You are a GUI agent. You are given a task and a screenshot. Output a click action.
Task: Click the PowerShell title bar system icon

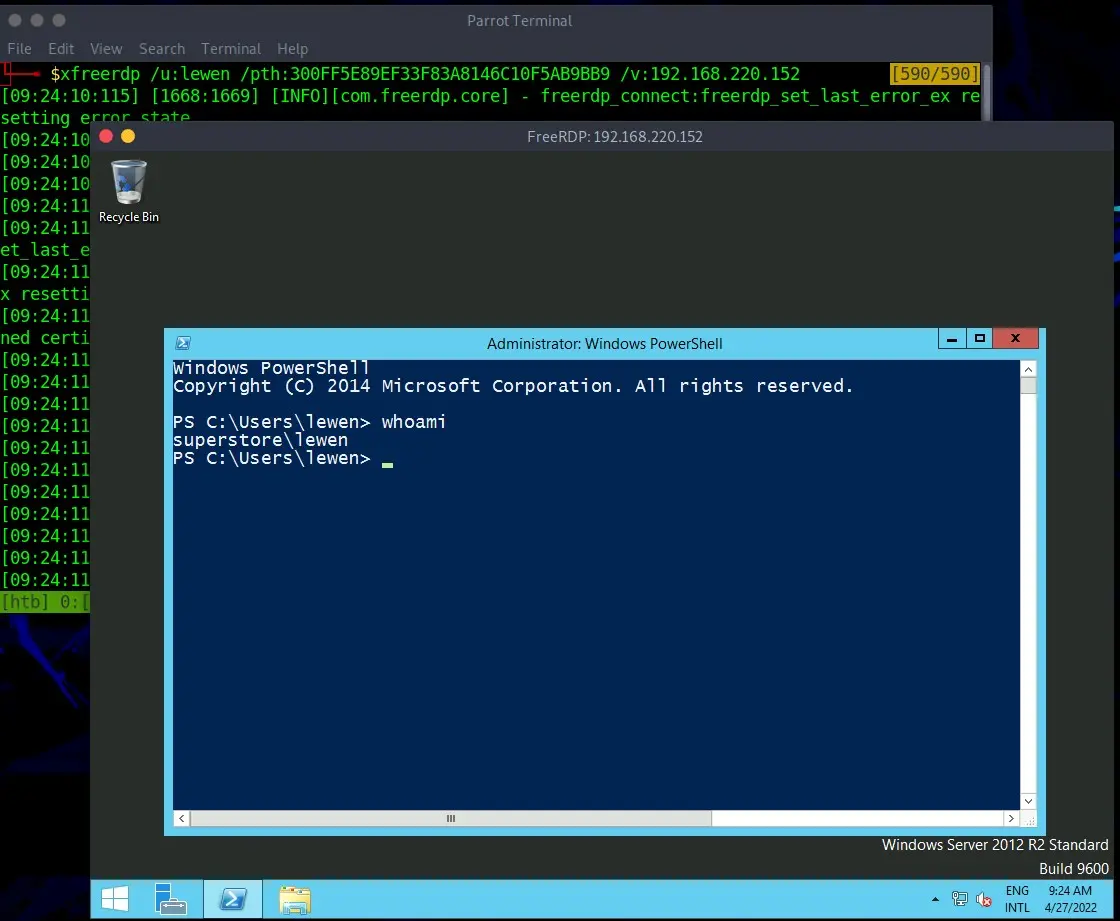pos(183,343)
